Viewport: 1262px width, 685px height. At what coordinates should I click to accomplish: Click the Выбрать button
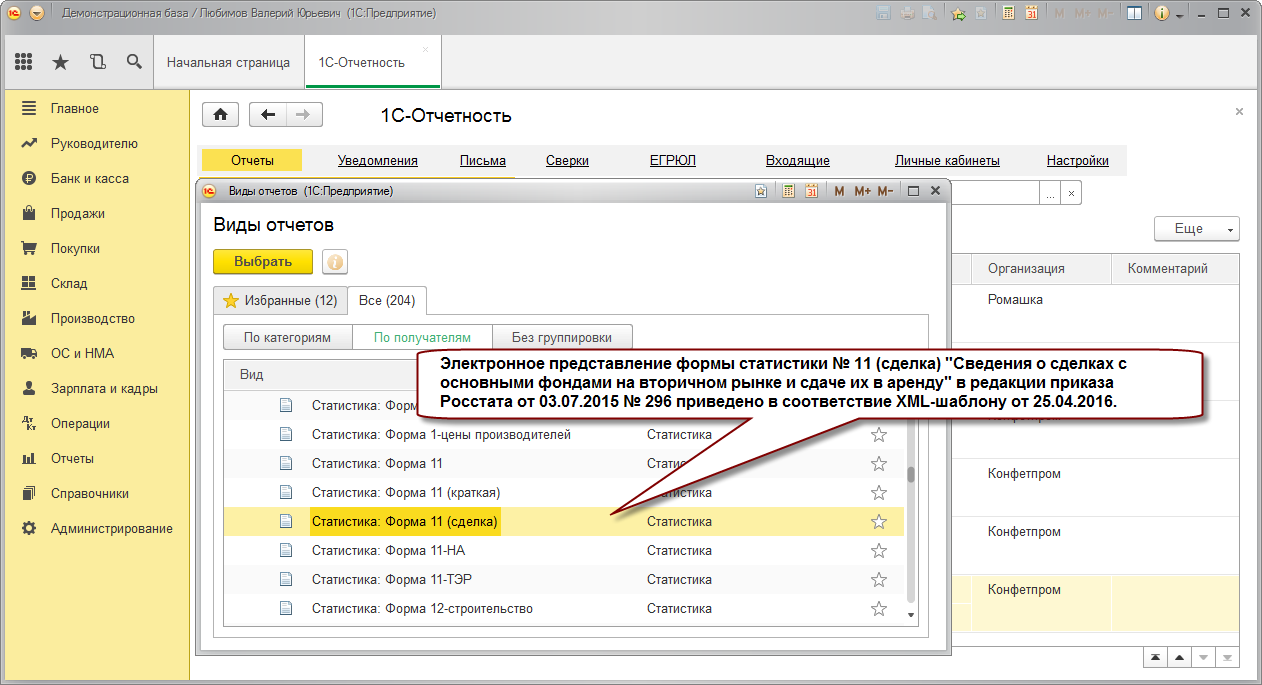pyautogui.click(x=263, y=262)
